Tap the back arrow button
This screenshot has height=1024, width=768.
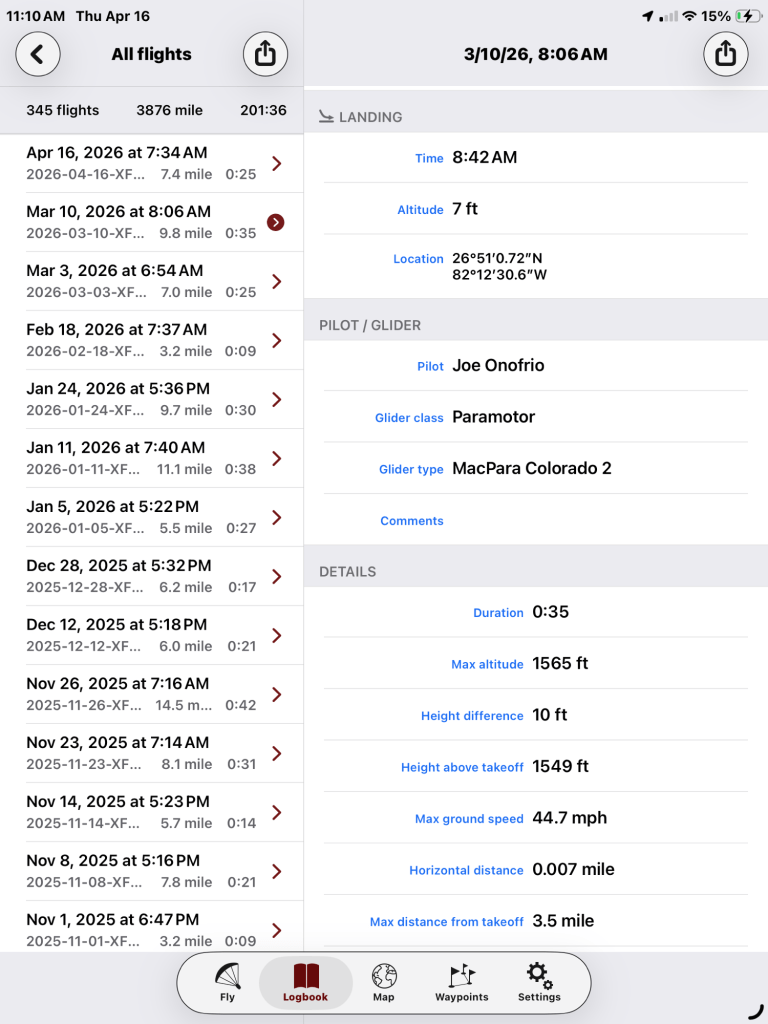(x=38, y=54)
